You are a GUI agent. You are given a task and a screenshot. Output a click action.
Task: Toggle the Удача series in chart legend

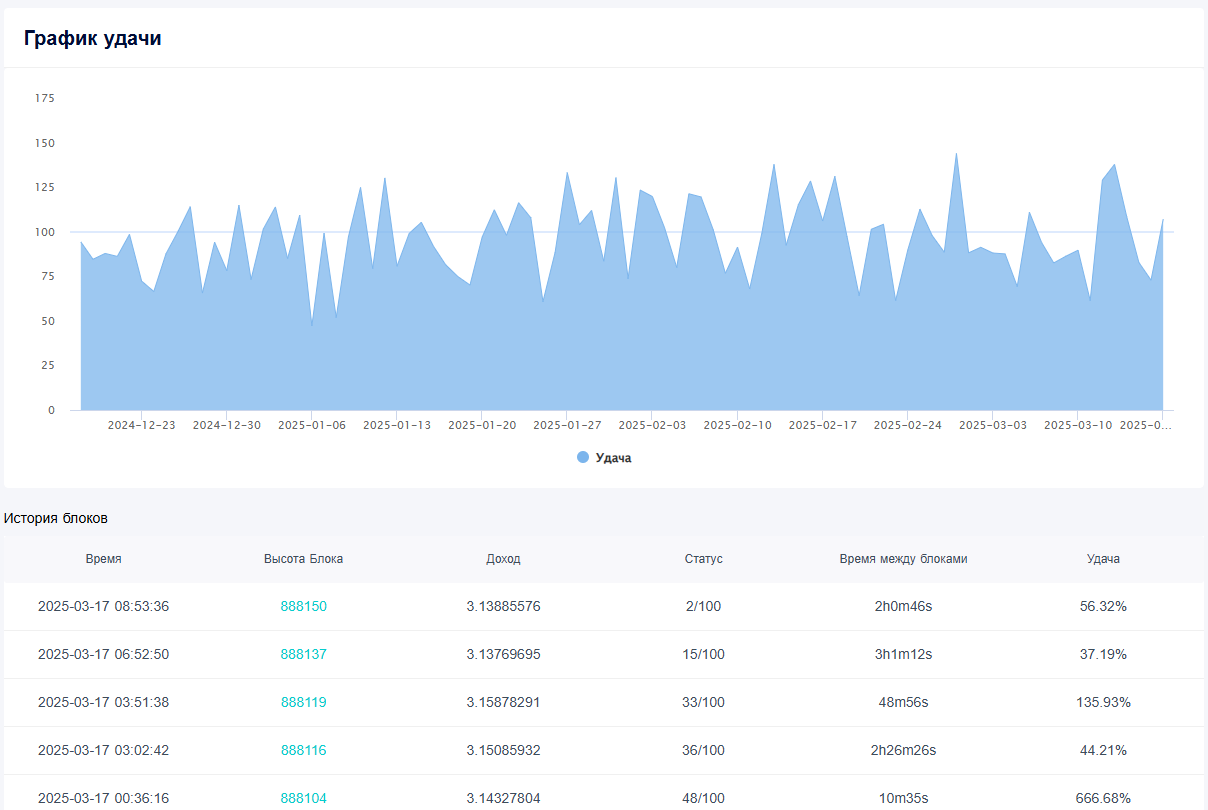613,458
